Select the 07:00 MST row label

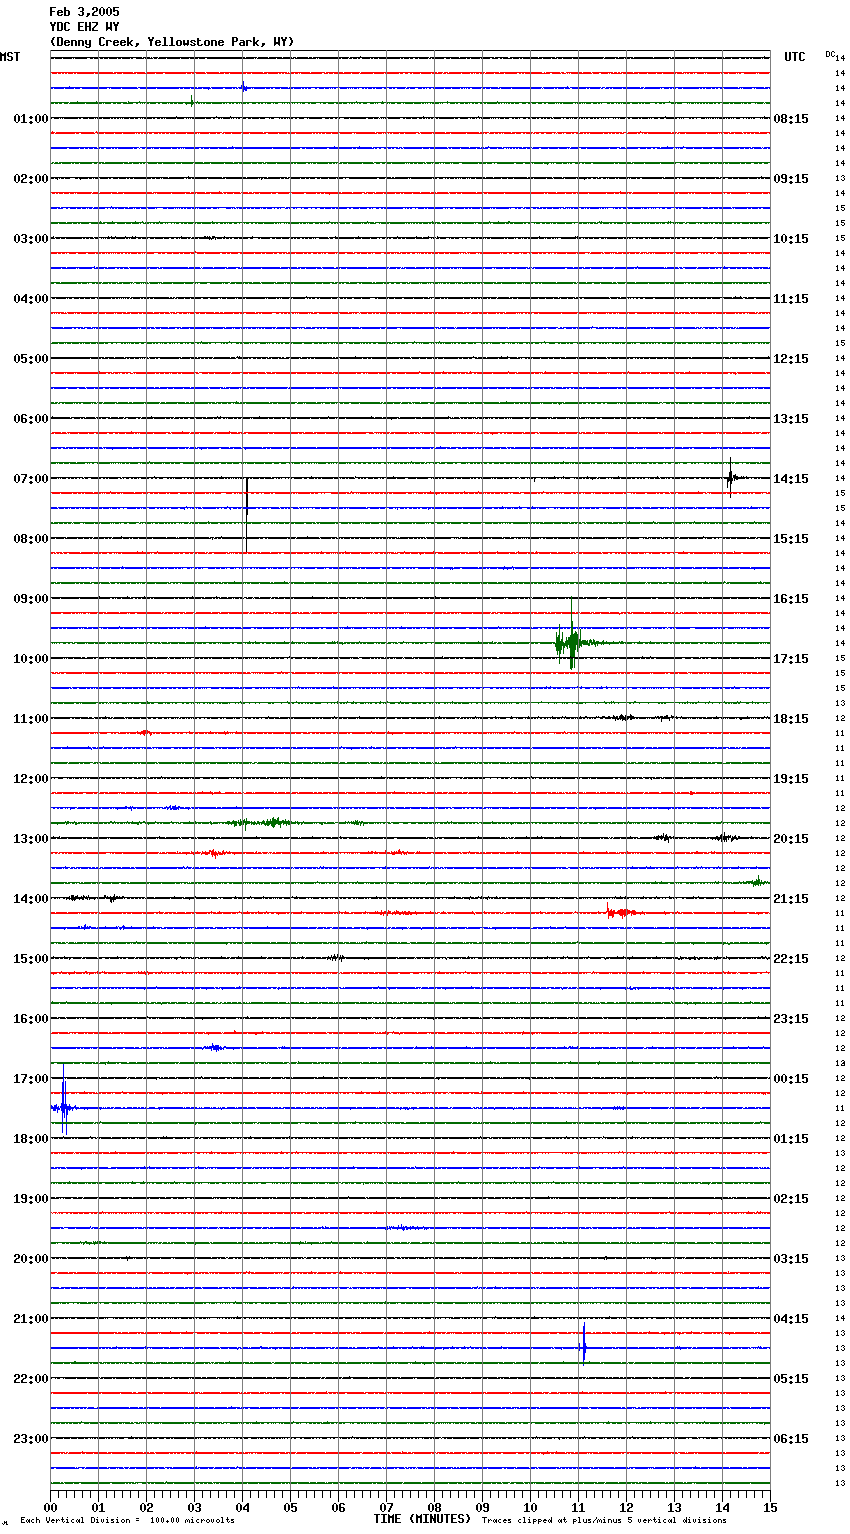[31, 479]
